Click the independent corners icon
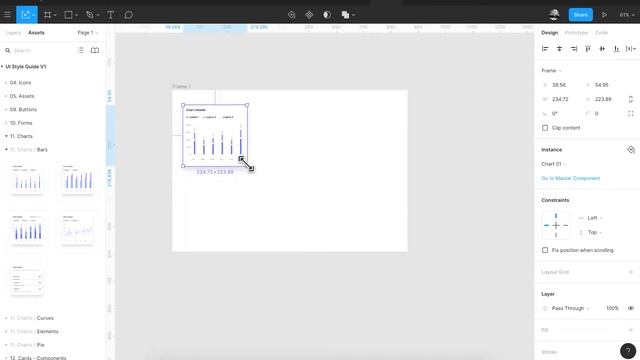The width and height of the screenshot is (640, 360). click(631, 113)
